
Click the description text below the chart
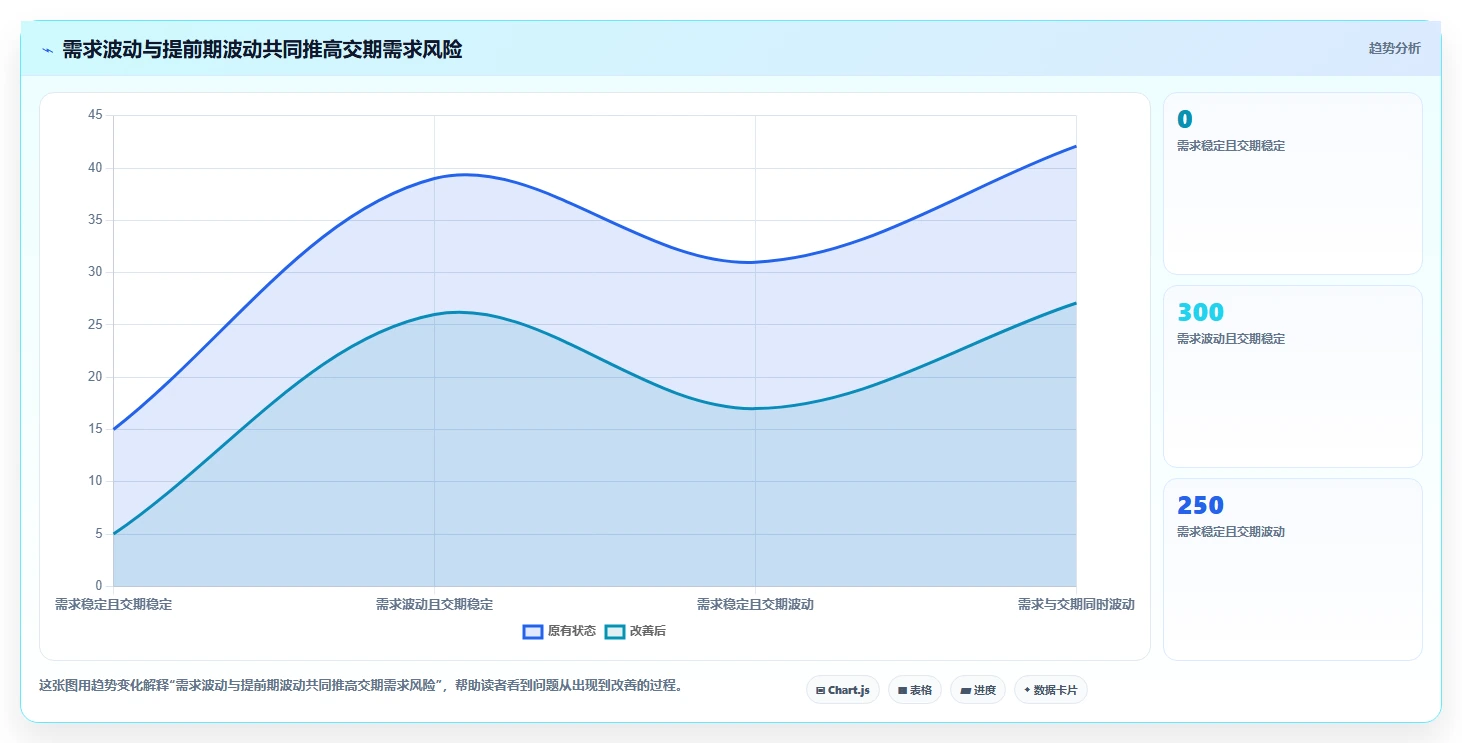point(360,686)
